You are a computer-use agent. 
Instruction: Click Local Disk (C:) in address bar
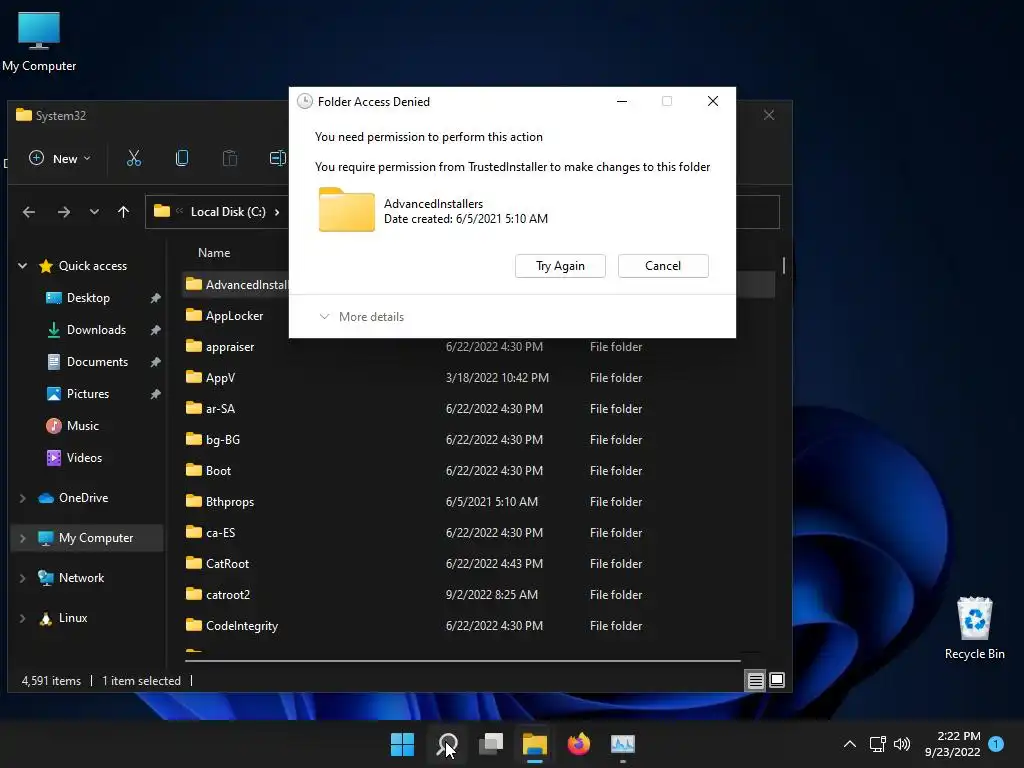point(228,212)
